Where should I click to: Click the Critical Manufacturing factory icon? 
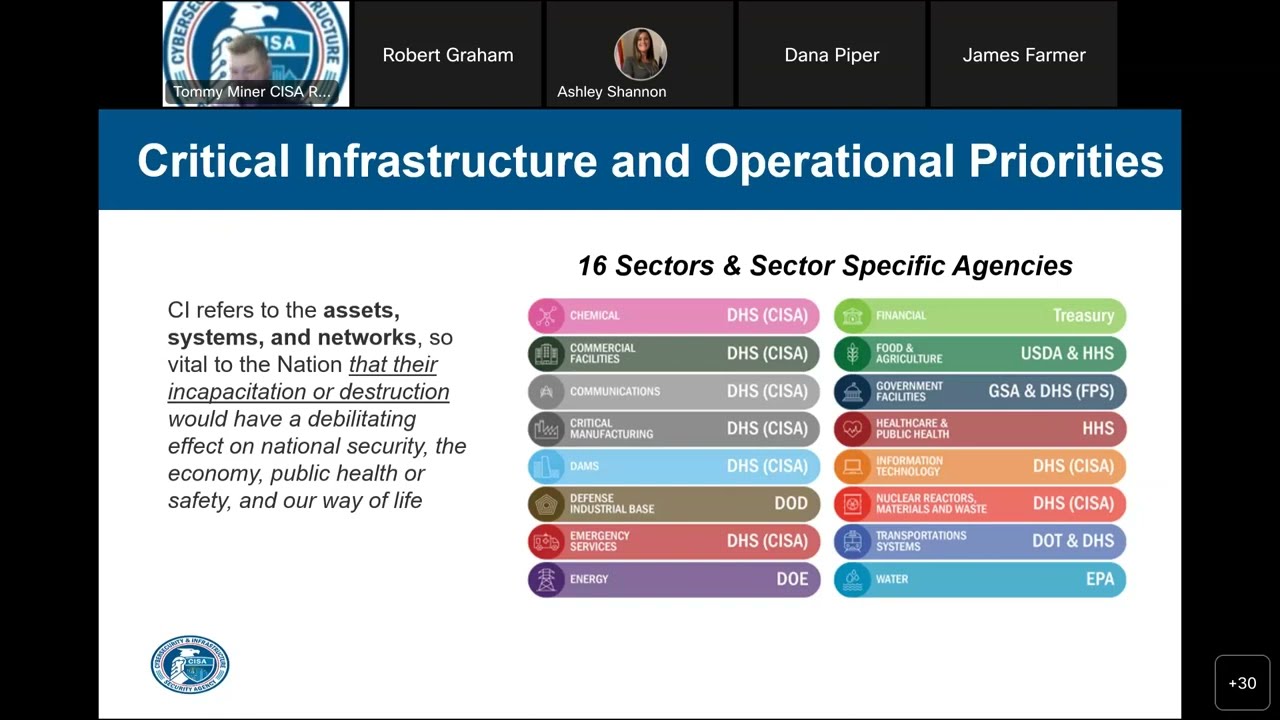click(x=547, y=429)
